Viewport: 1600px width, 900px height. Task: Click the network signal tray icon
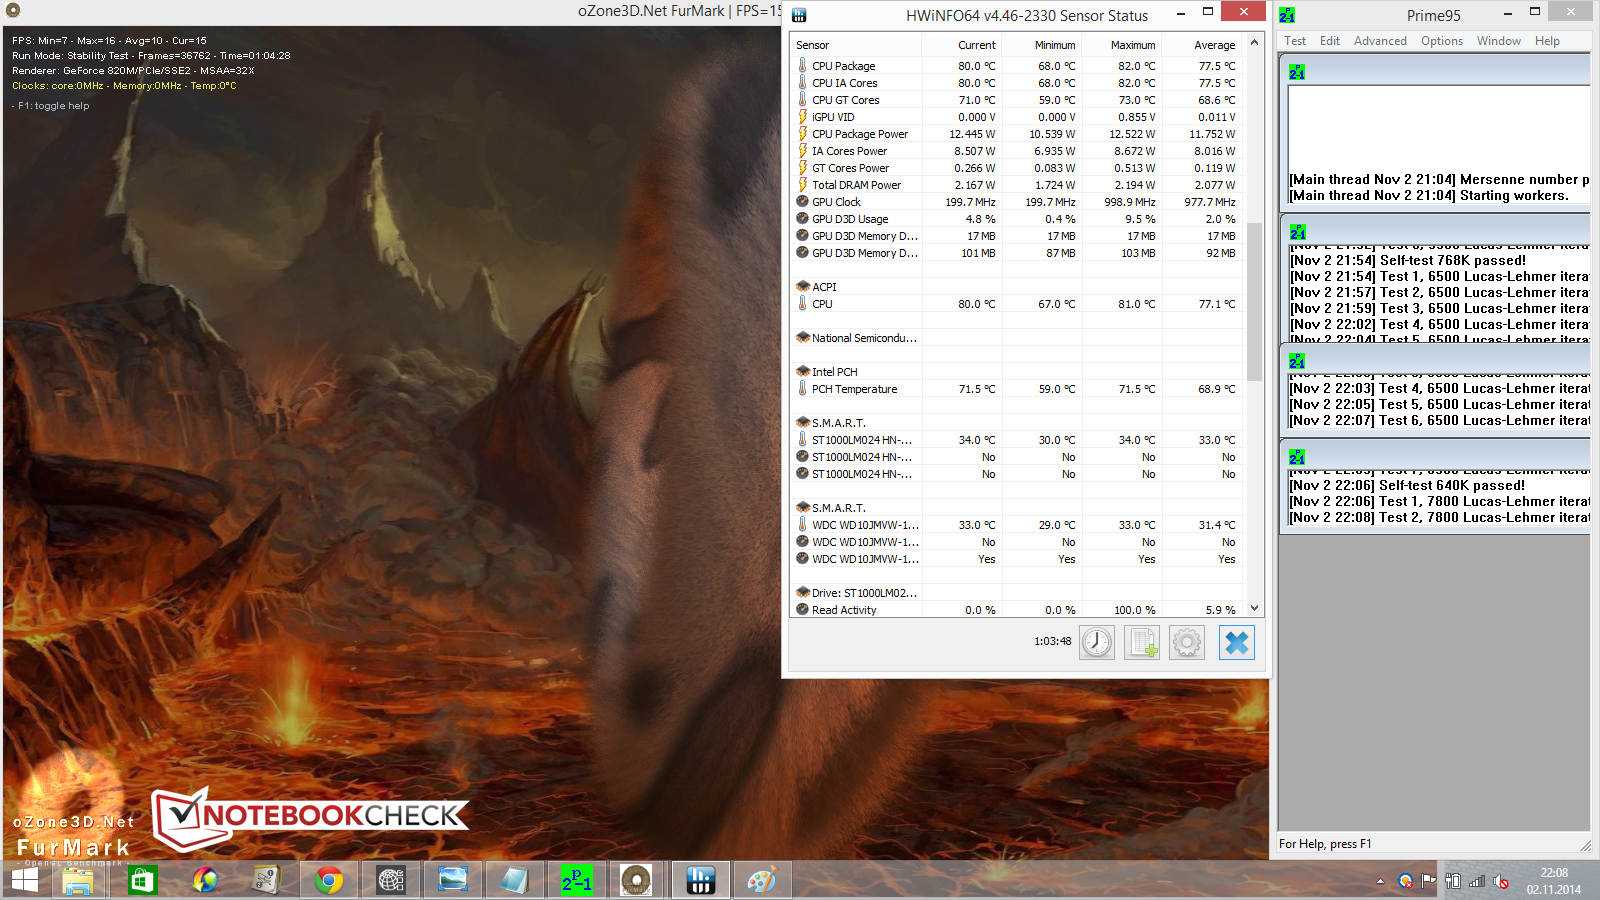pyautogui.click(x=1477, y=881)
